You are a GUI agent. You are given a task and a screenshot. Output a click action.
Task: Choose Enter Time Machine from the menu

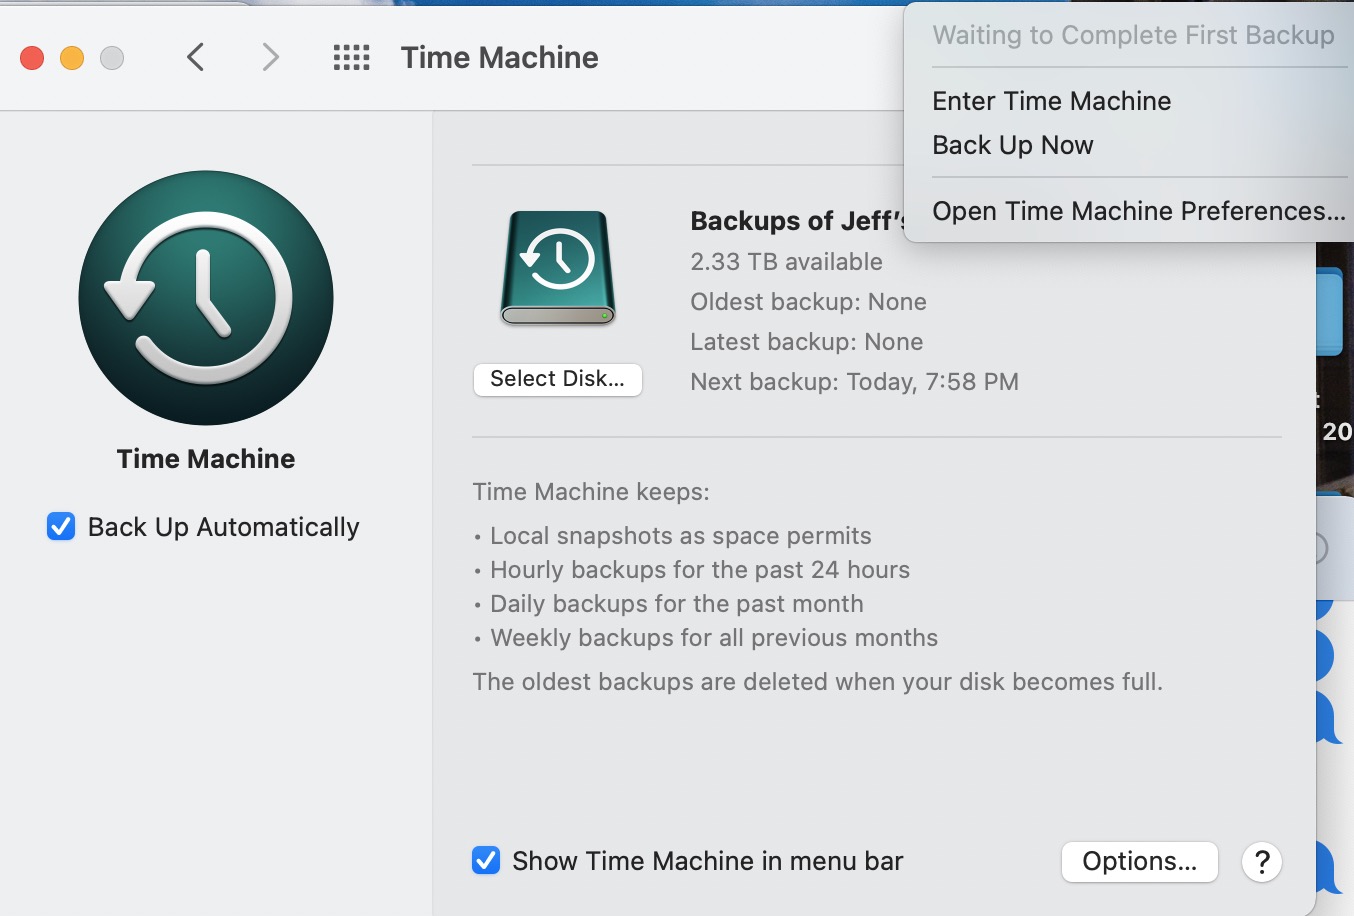point(1051,101)
